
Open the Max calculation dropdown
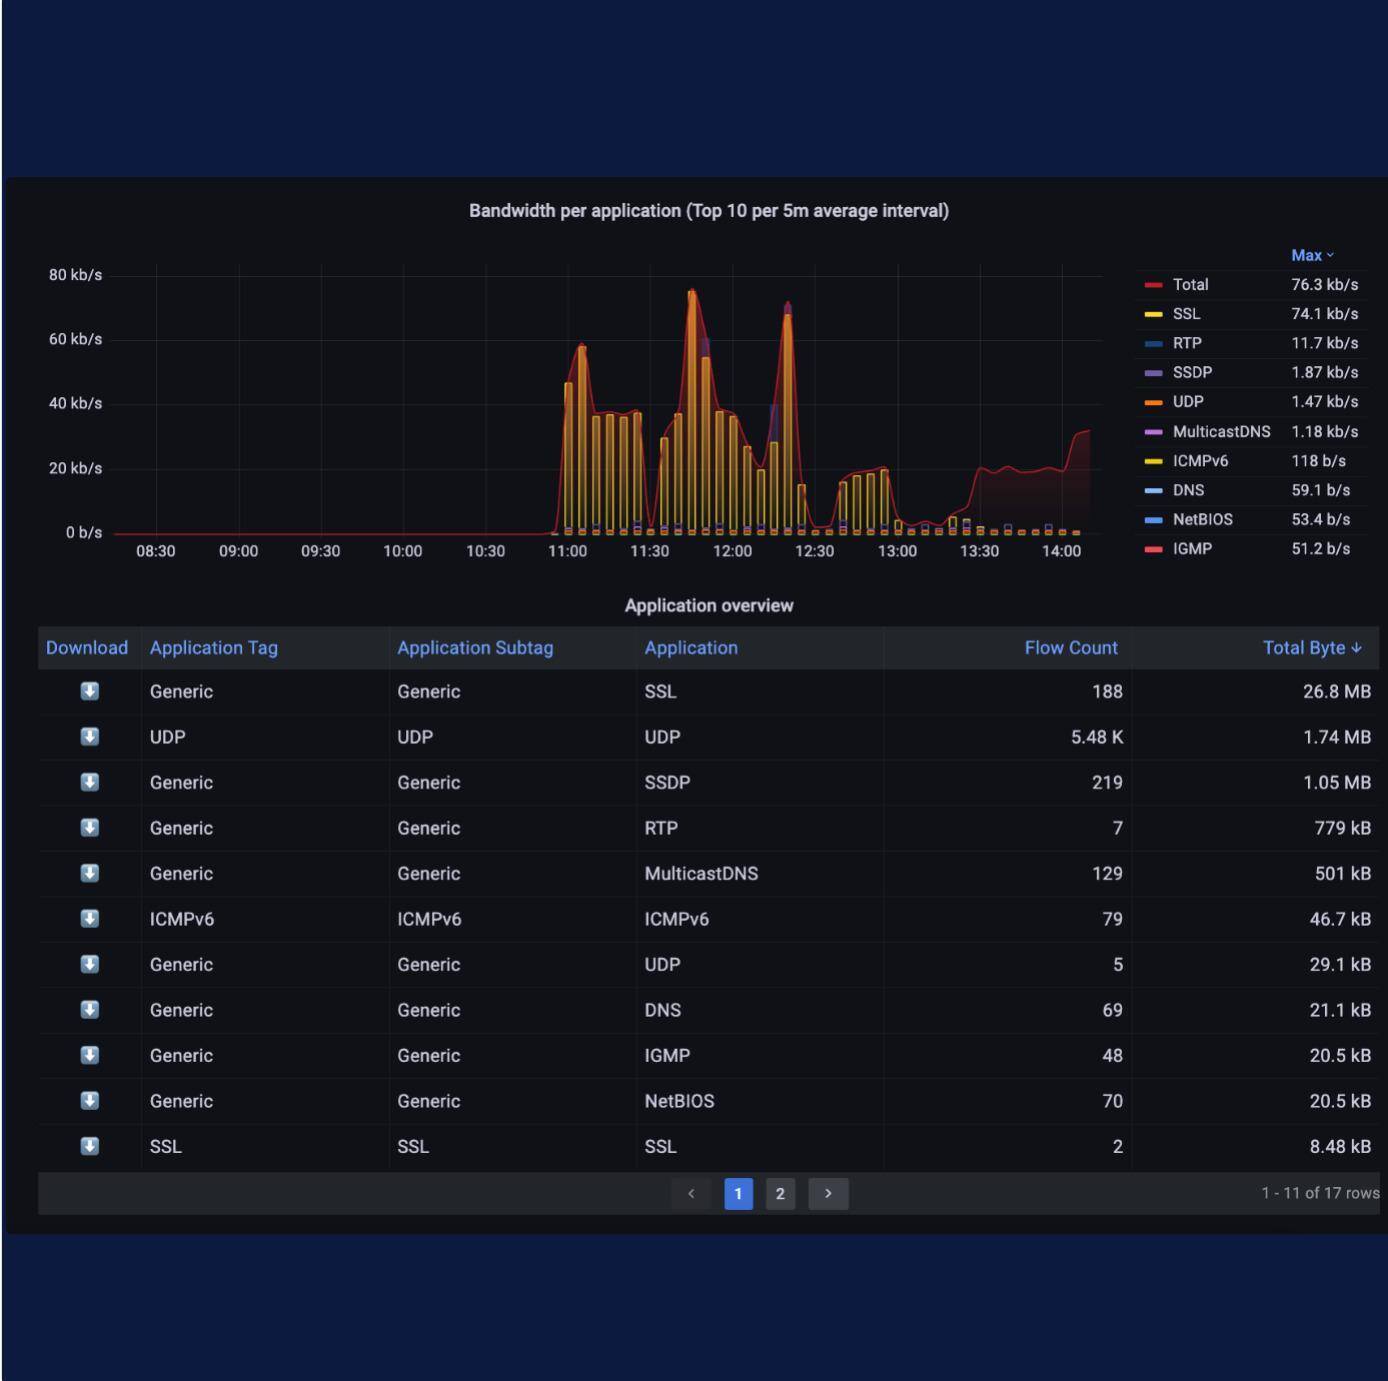[1311, 255]
